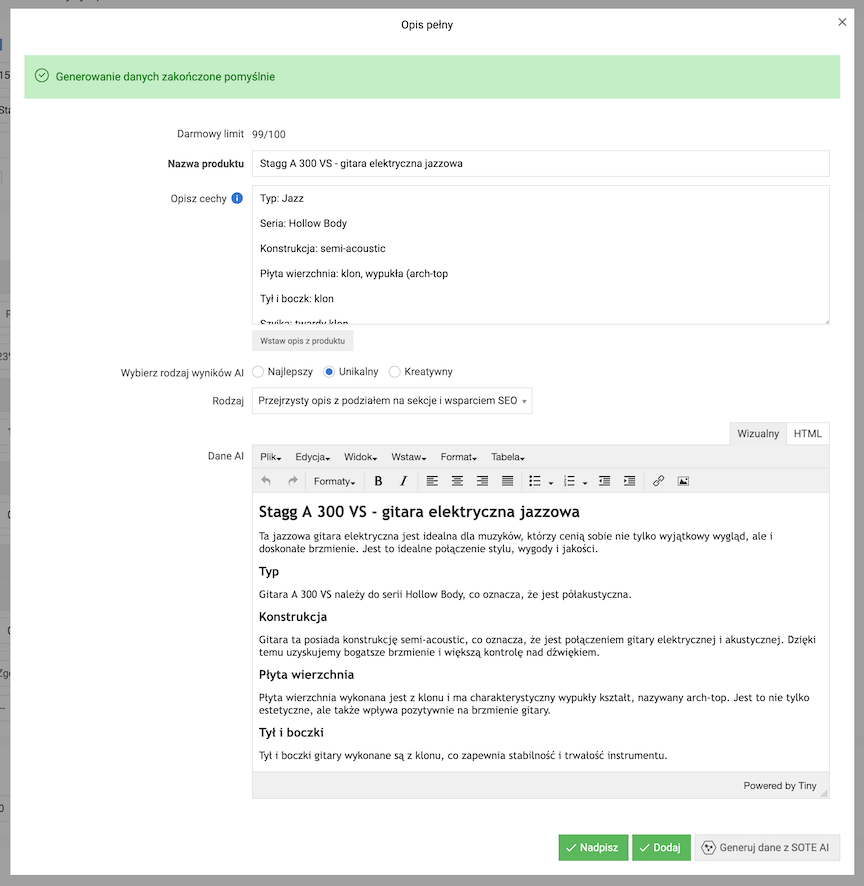This screenshot has width=864, height=886.
Task: Click the Dodaj button
Action: pyautogui.click(x=661, y=848)
